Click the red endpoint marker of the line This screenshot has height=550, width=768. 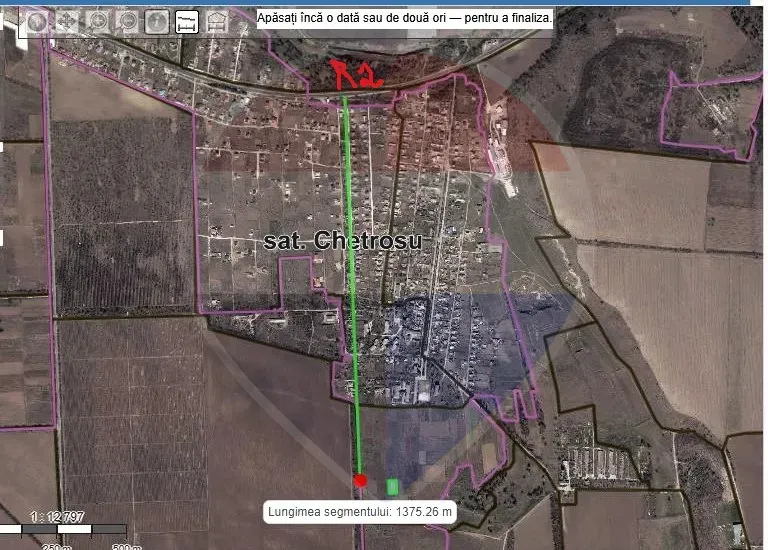click(360, 481)
